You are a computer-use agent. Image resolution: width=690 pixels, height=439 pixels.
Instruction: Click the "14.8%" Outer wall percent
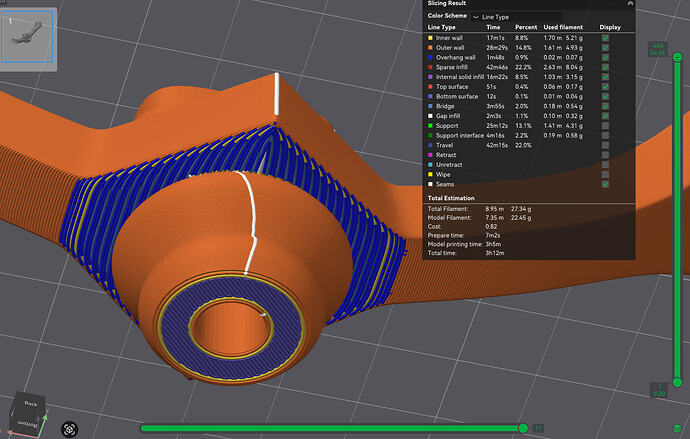(523, 48)
